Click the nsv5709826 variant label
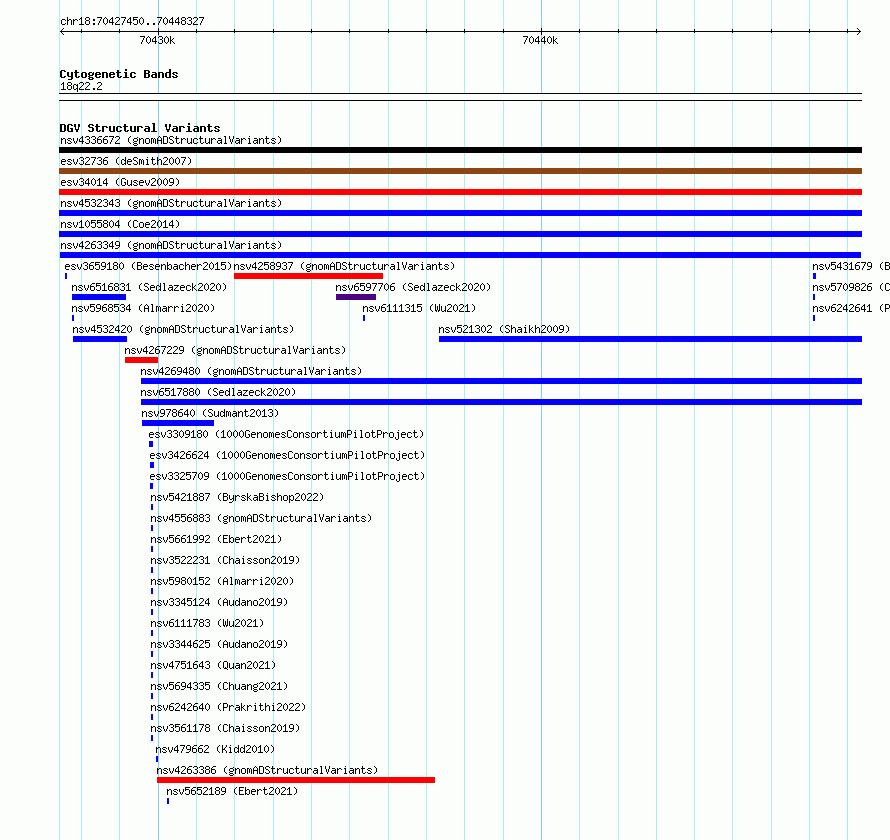This screenshot has height=840, width=890. click(x=851, y=287)
